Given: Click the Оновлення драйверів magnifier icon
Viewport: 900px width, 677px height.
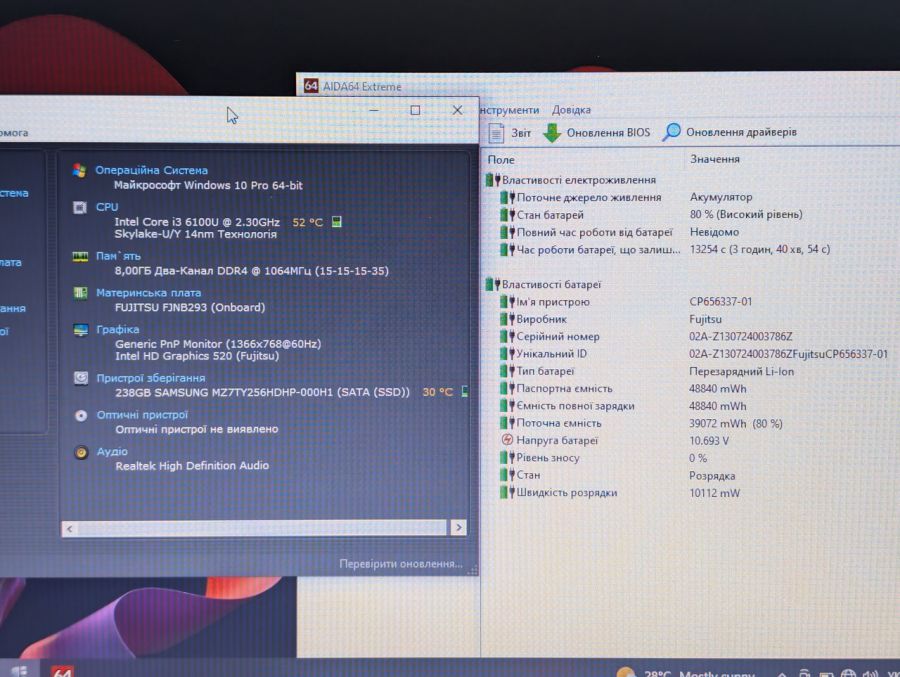Looking at the screenshot, I should coord(671,132).
